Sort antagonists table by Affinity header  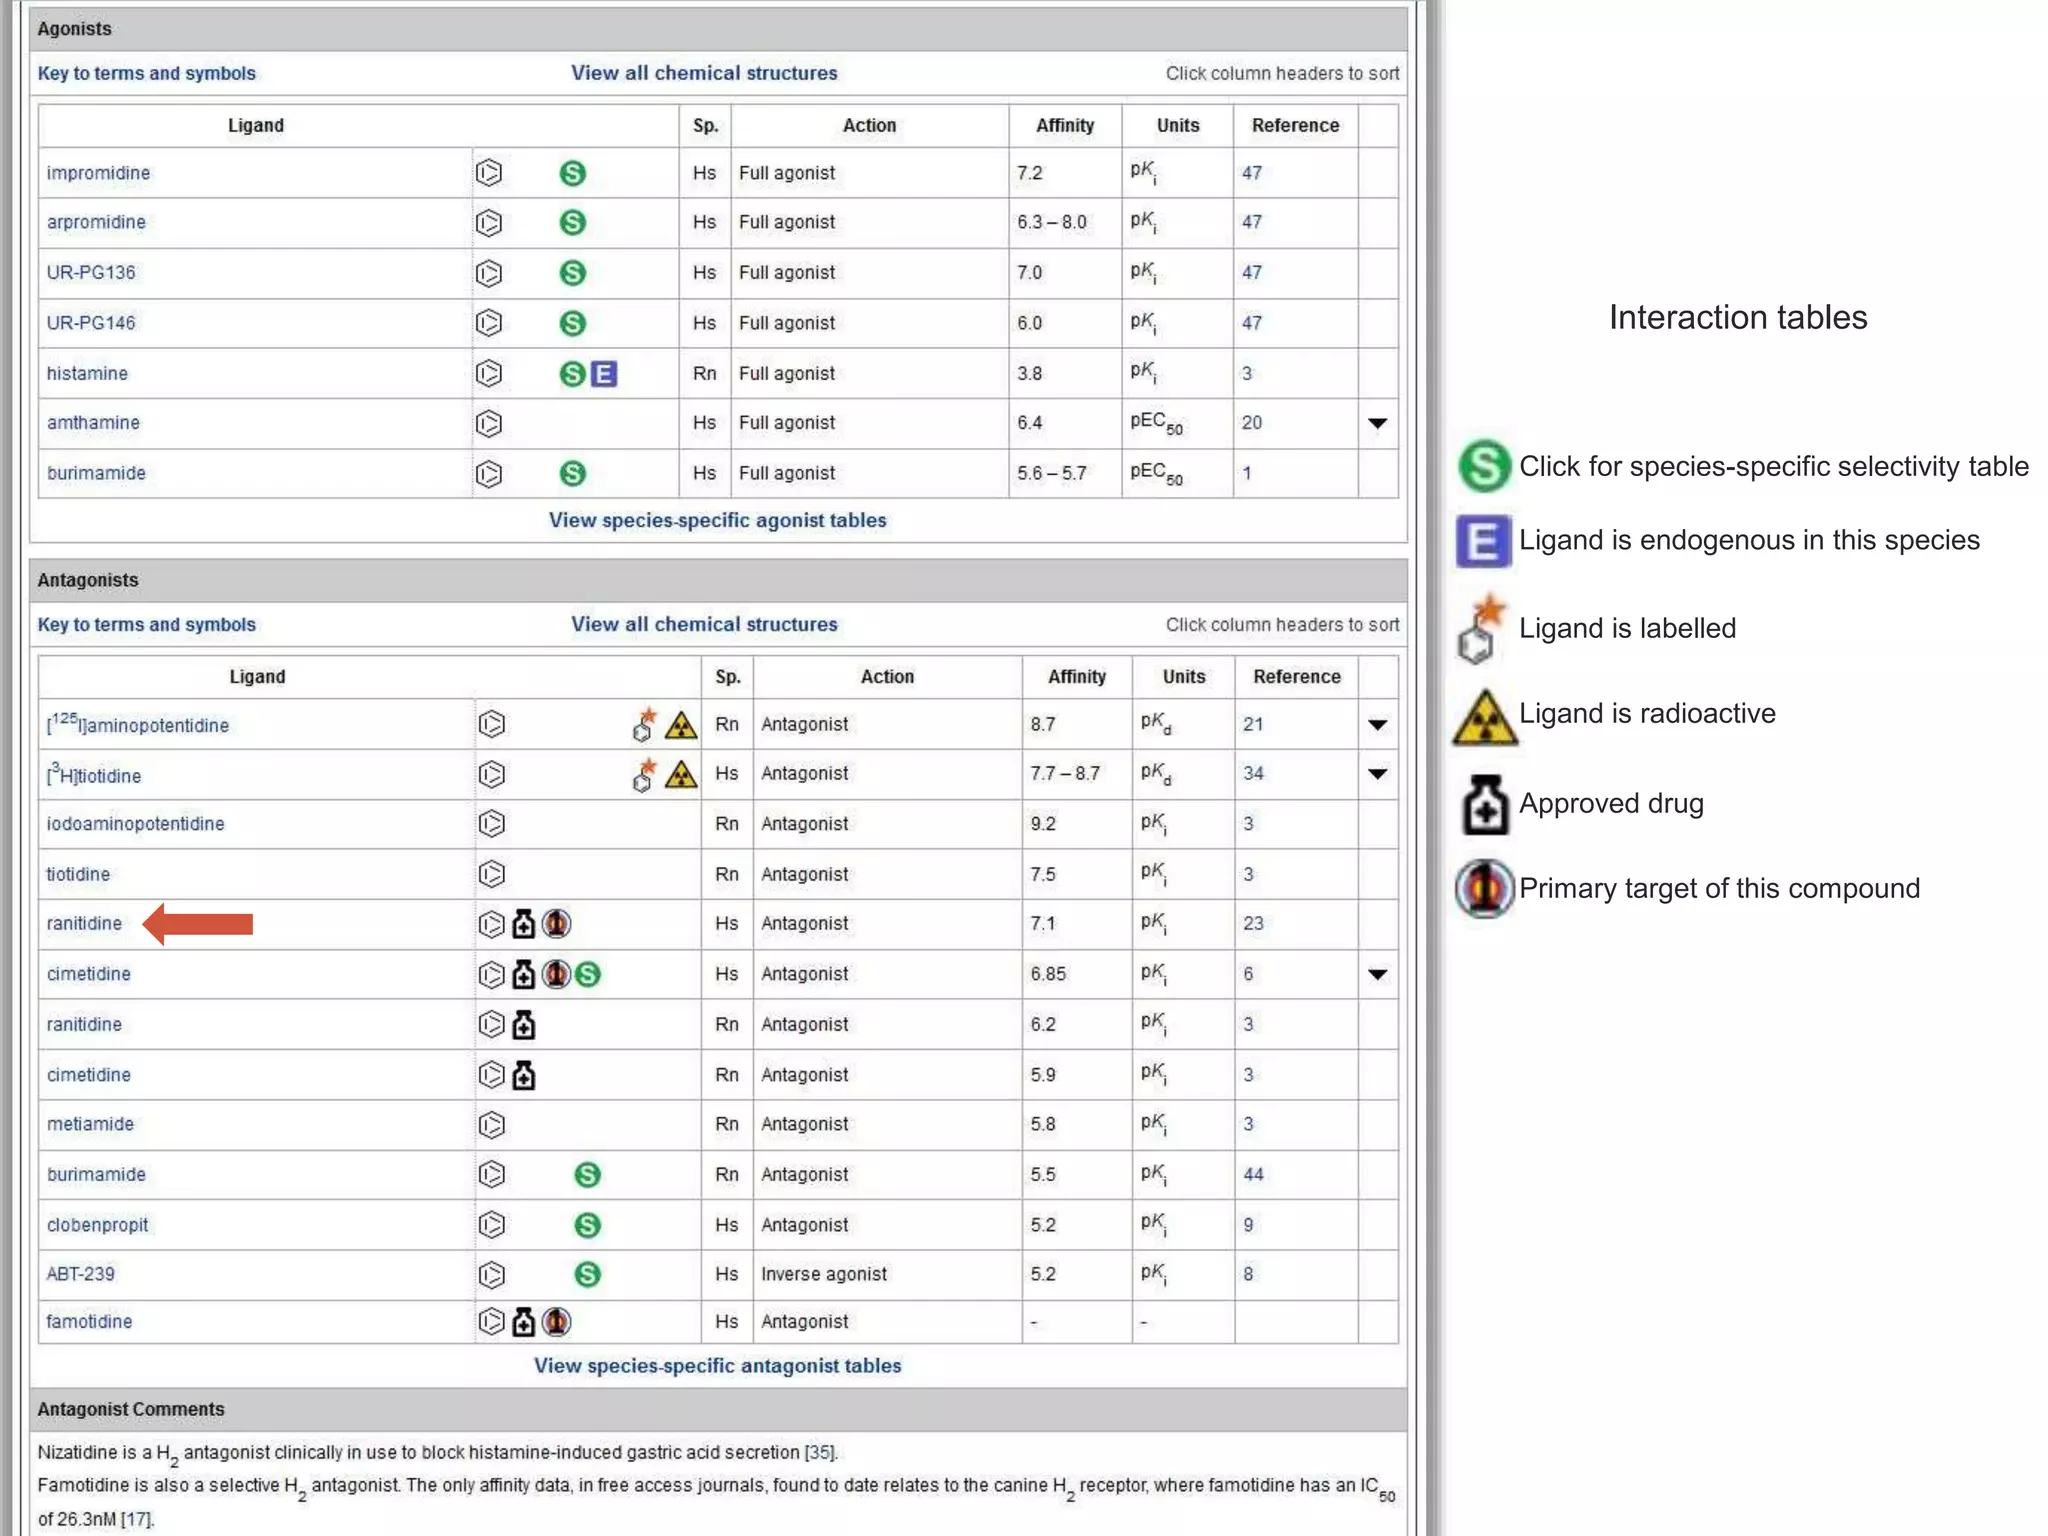pos(1077,677)
